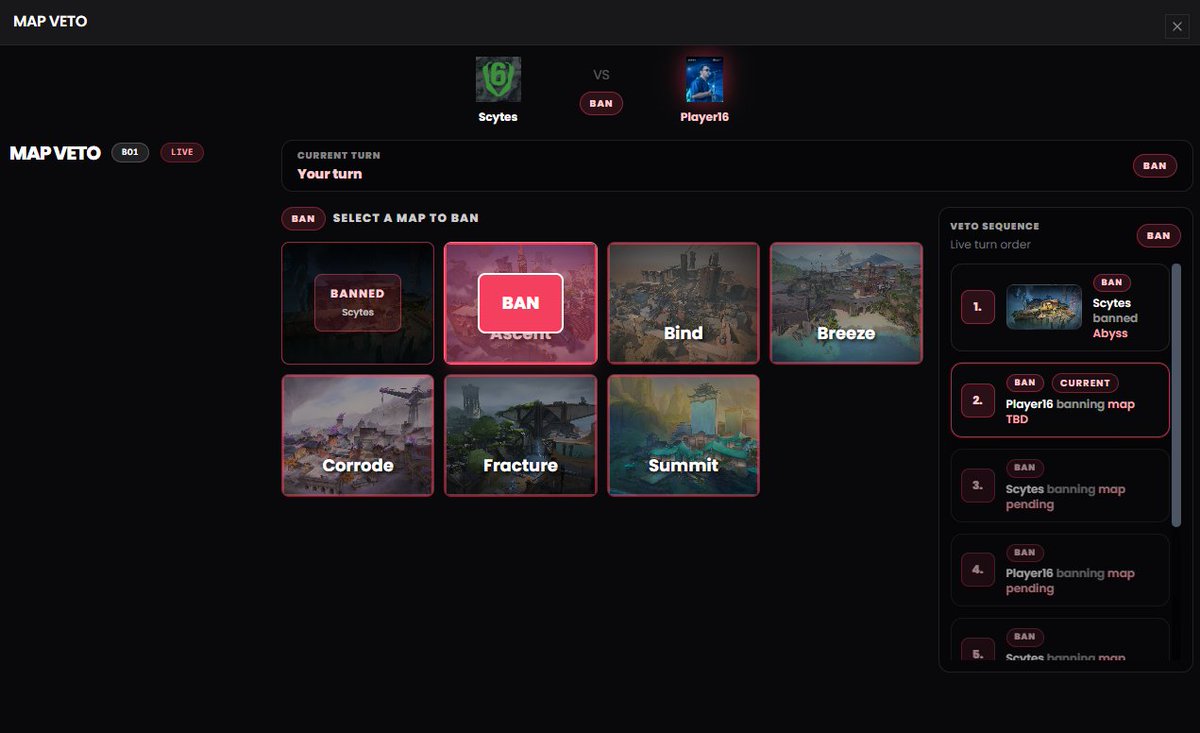Screen dimensions: 1200x733
Task: Click the BAN badge in step 4
Action: (1025, 552)
